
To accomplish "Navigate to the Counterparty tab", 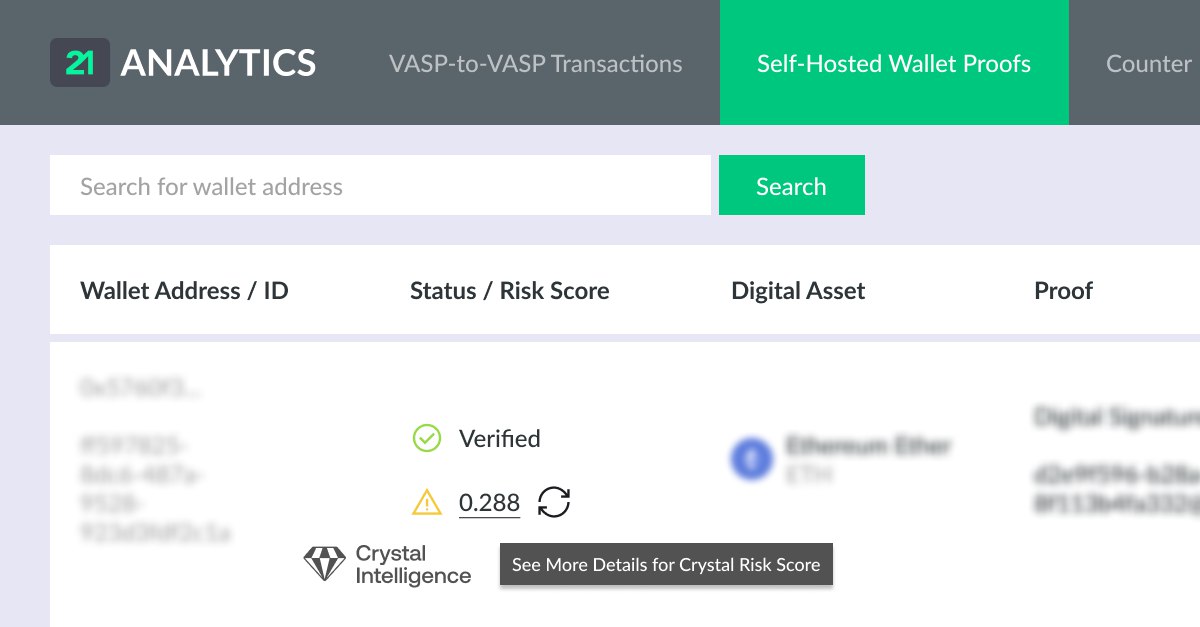I will coord(1148,63).
